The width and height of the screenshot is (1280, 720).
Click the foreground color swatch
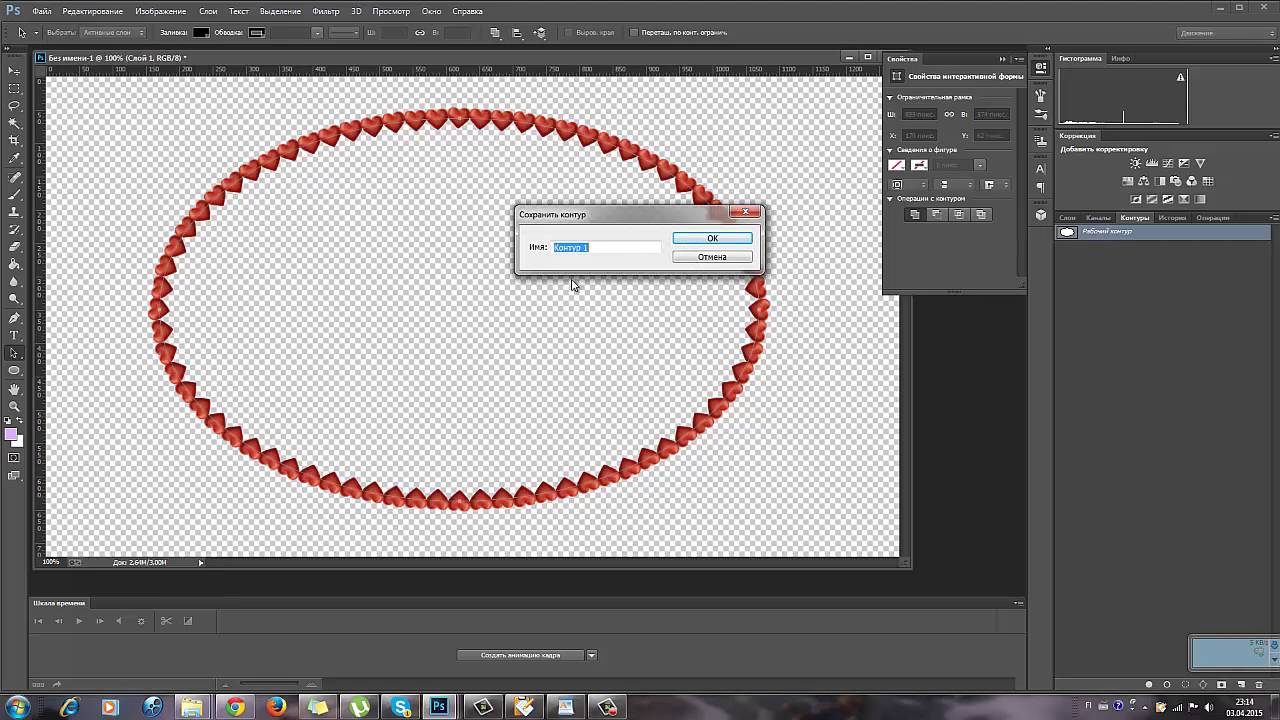pos(11,434)
